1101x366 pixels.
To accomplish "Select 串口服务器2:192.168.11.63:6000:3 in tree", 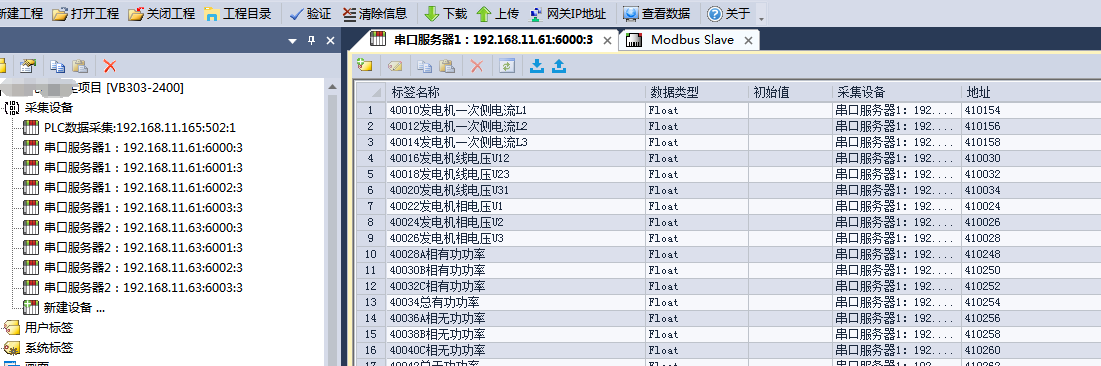I will (x=143, y=228).
